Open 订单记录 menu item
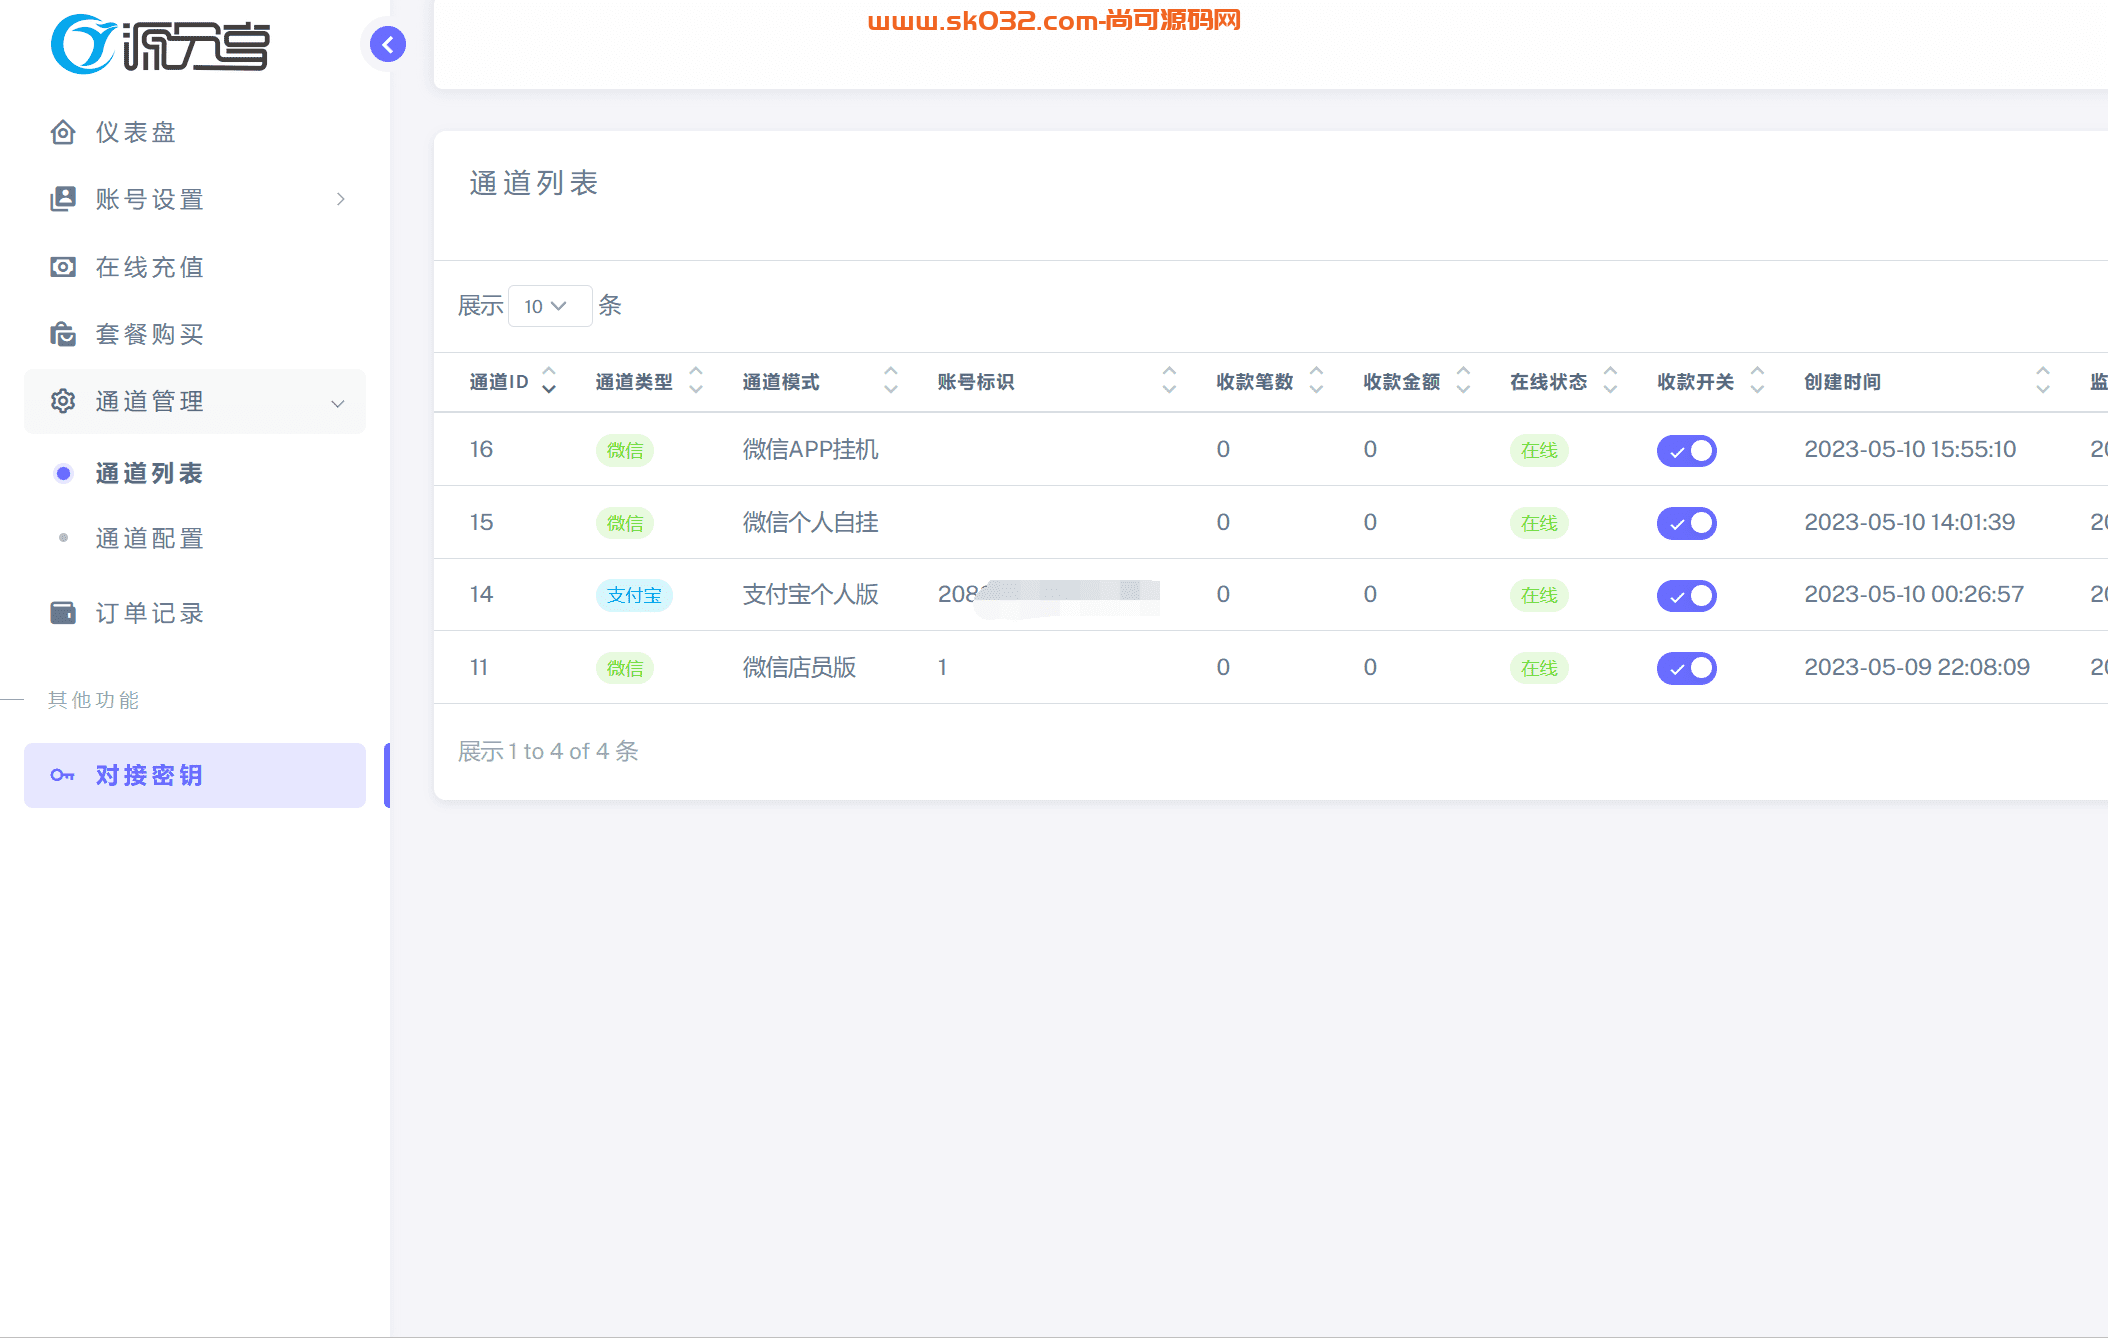 tap(195, 612)
